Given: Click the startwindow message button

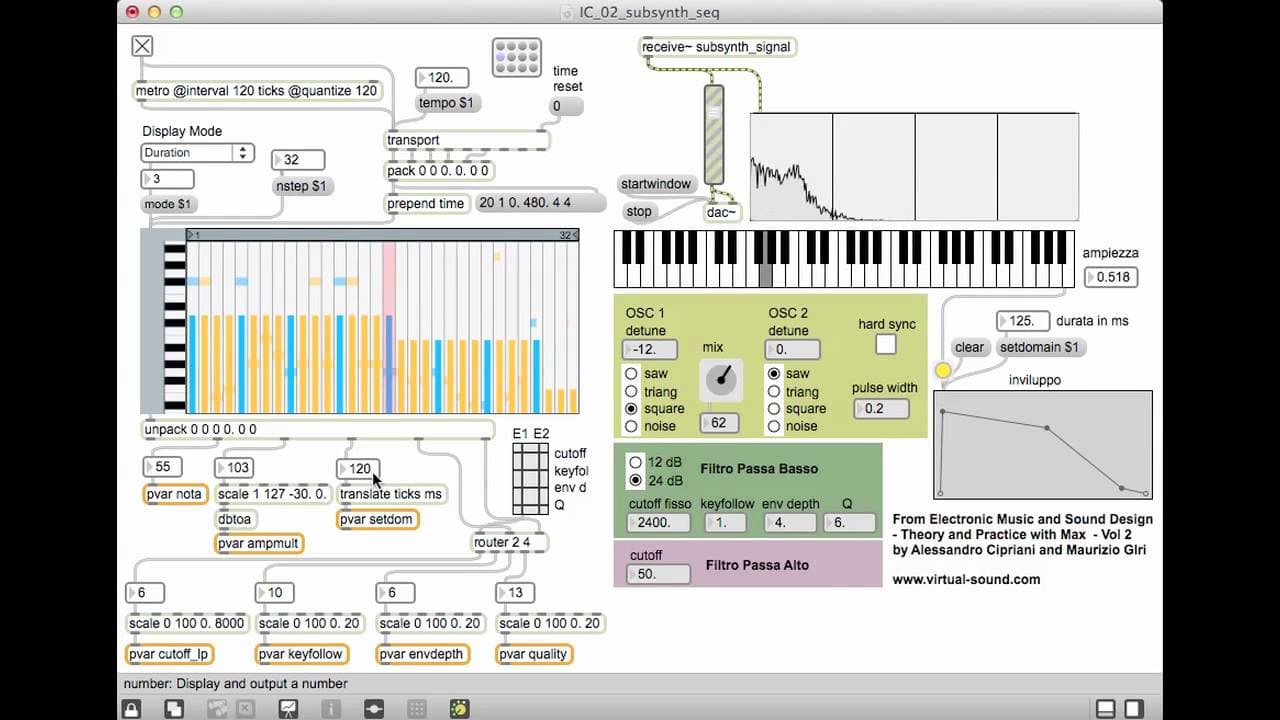Looking at the screenshot, I should click(x=656, y=184).
